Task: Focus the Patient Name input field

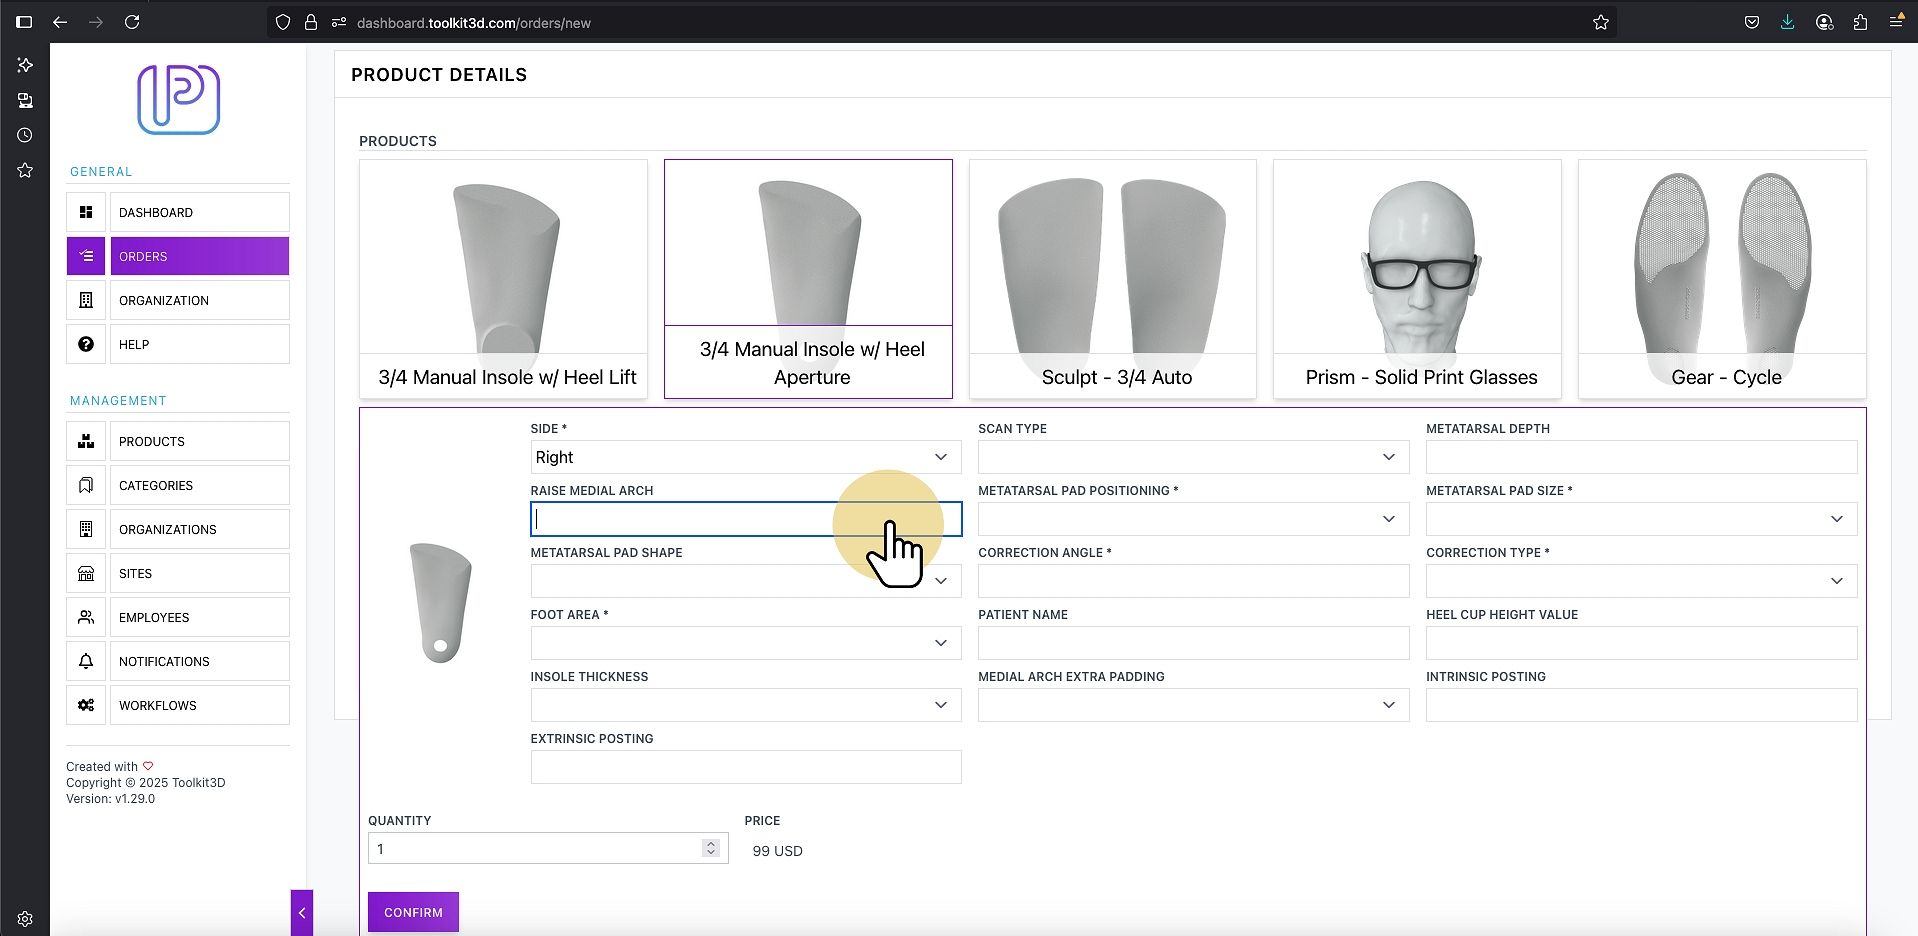Action: coord(1193,643)
